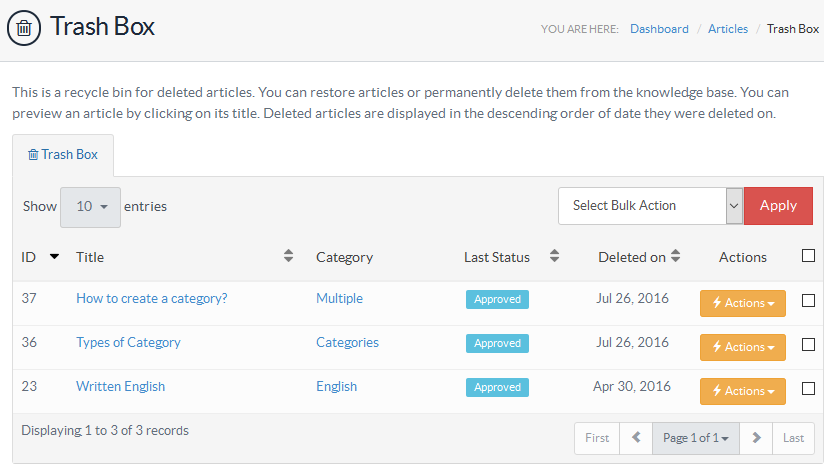Click the trash can icon beside Trash Box title
This screenshot has height=464, width=824.
(24, 28)
